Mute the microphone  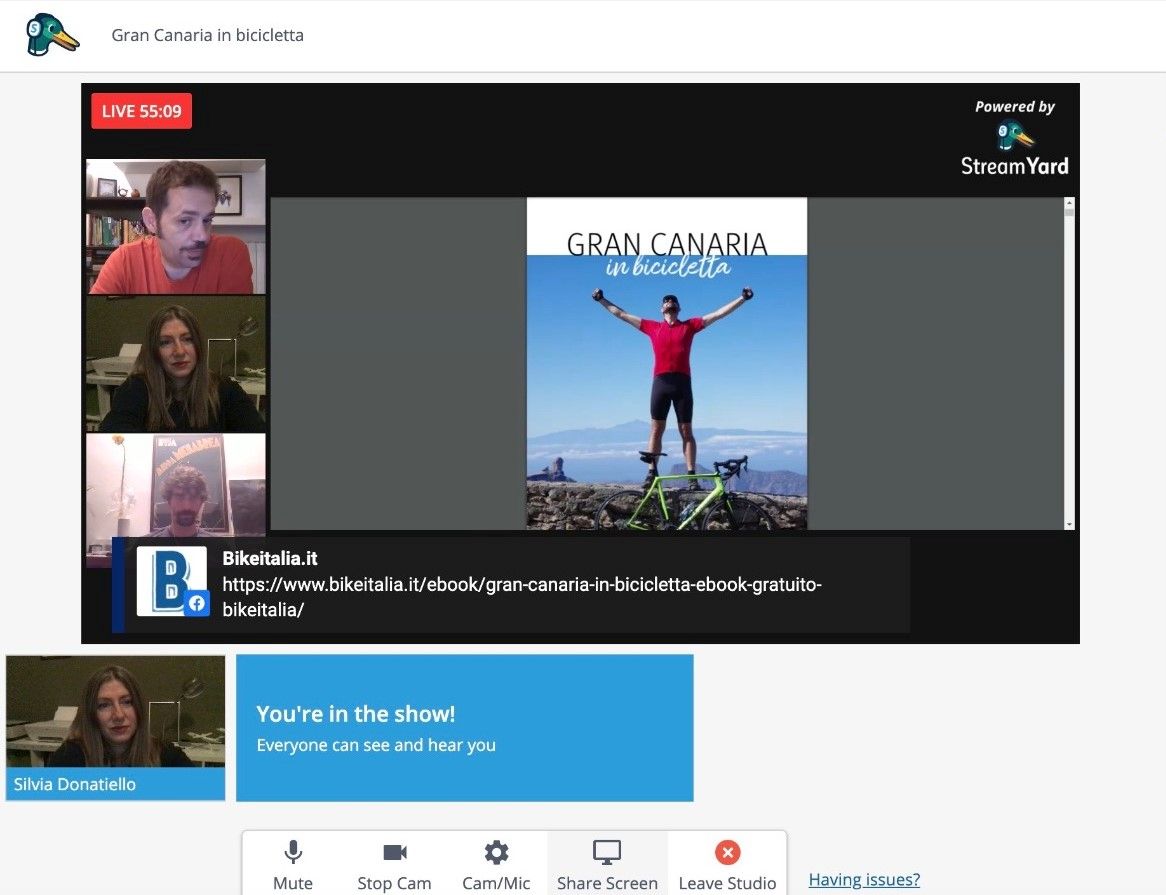tap(293, 864)
